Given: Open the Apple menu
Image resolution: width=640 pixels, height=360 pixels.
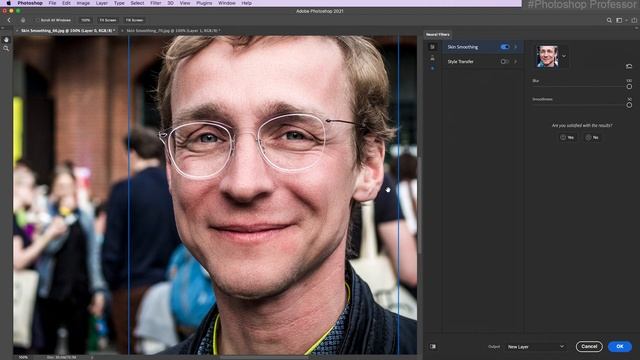Looking at the screenshot, I should tap(9, 3).
